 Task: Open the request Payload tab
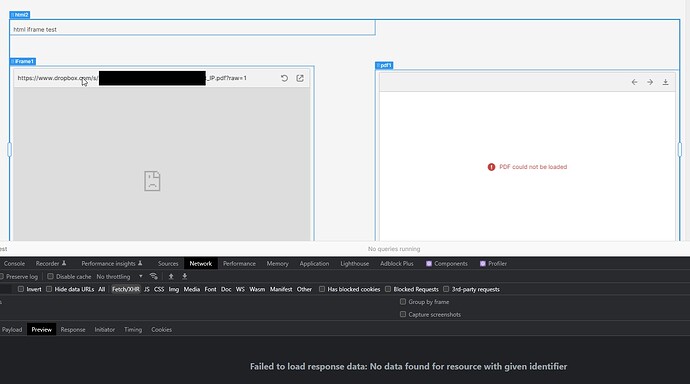coord(12,329)
